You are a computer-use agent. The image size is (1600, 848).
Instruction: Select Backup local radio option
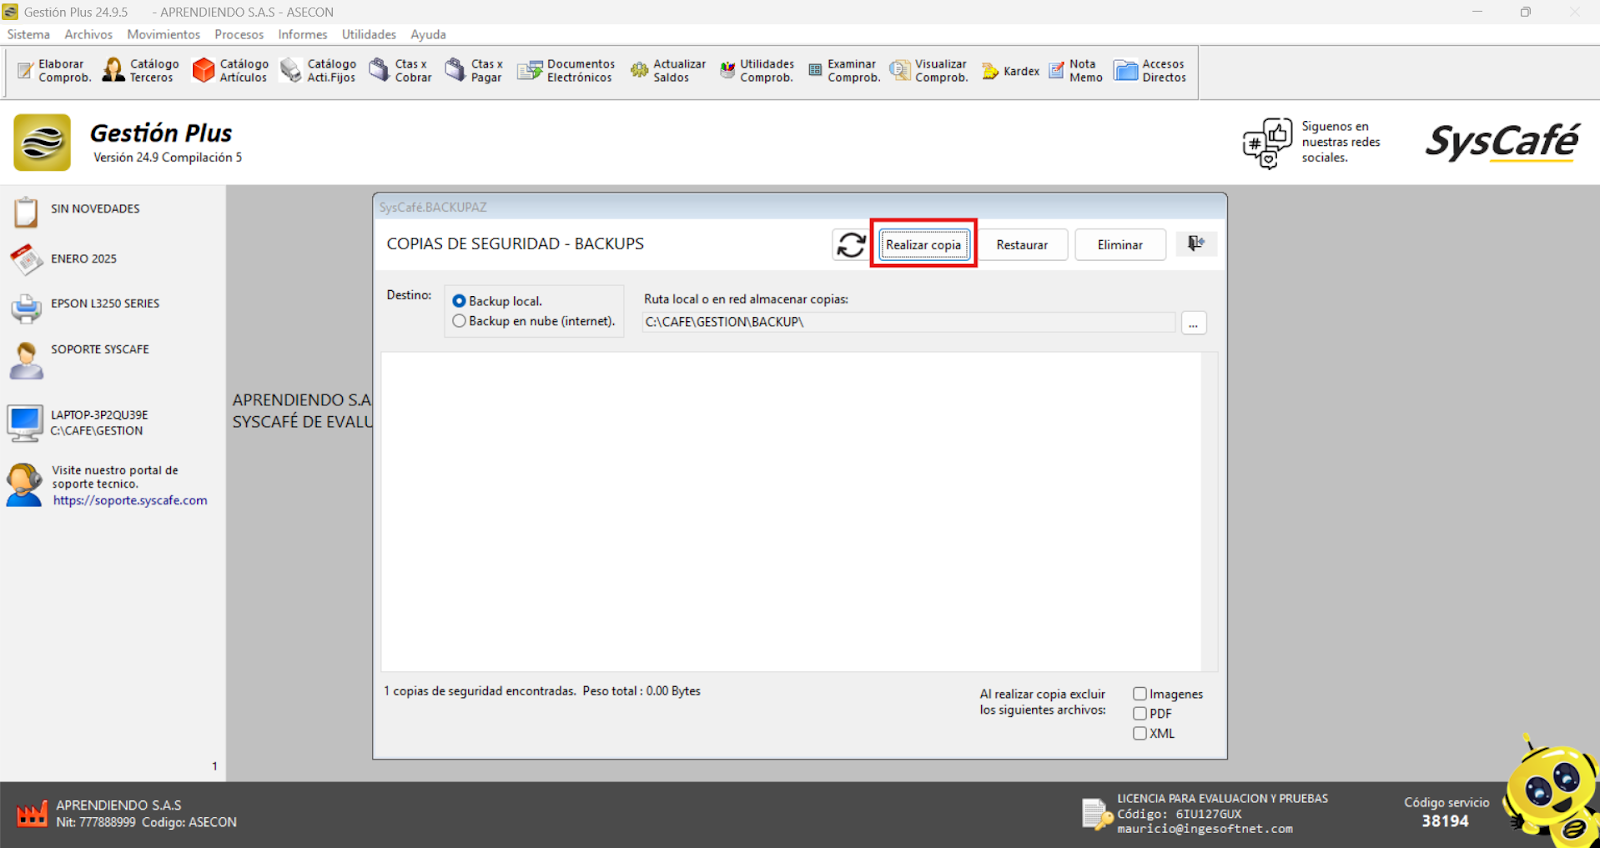point(460,301)
